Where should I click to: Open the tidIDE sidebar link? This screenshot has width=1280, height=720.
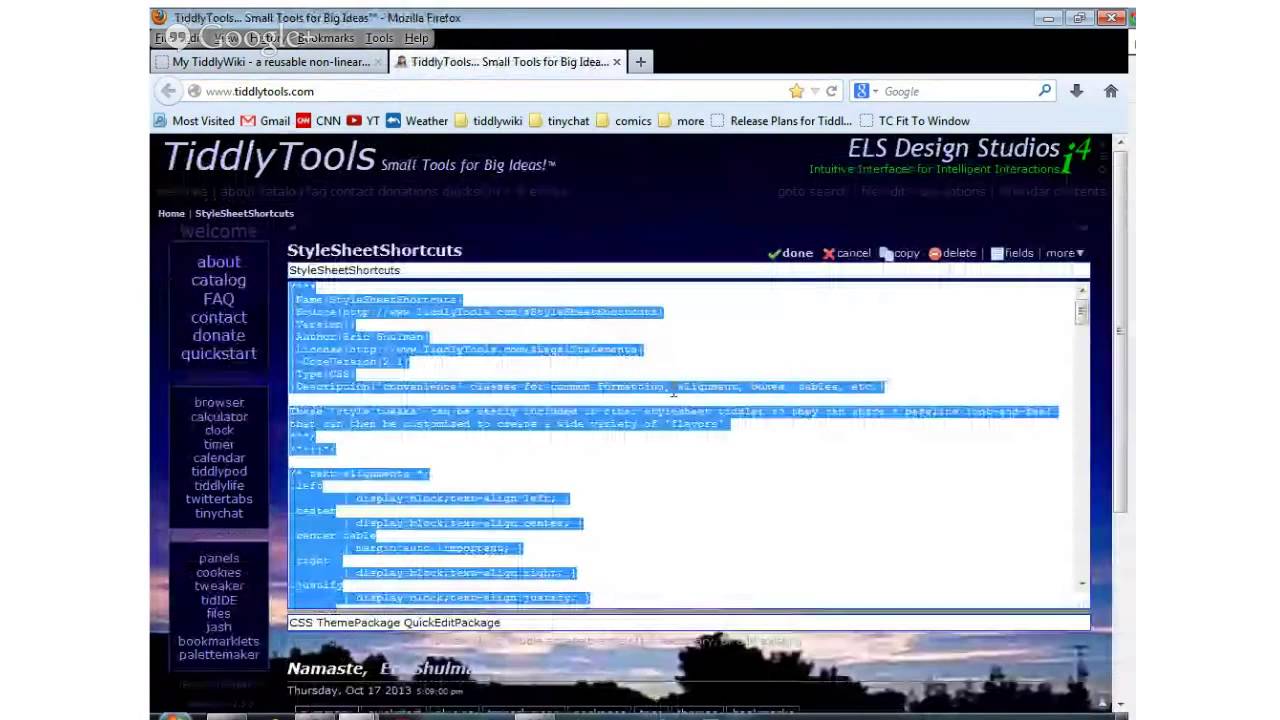point(219,600)
